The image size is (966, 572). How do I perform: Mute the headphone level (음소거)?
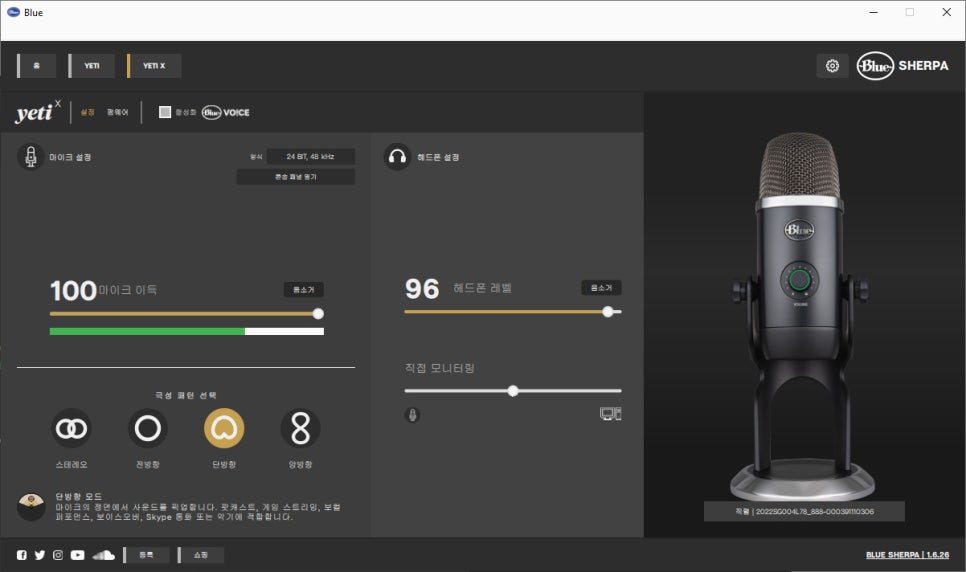(x=601, y=288)
